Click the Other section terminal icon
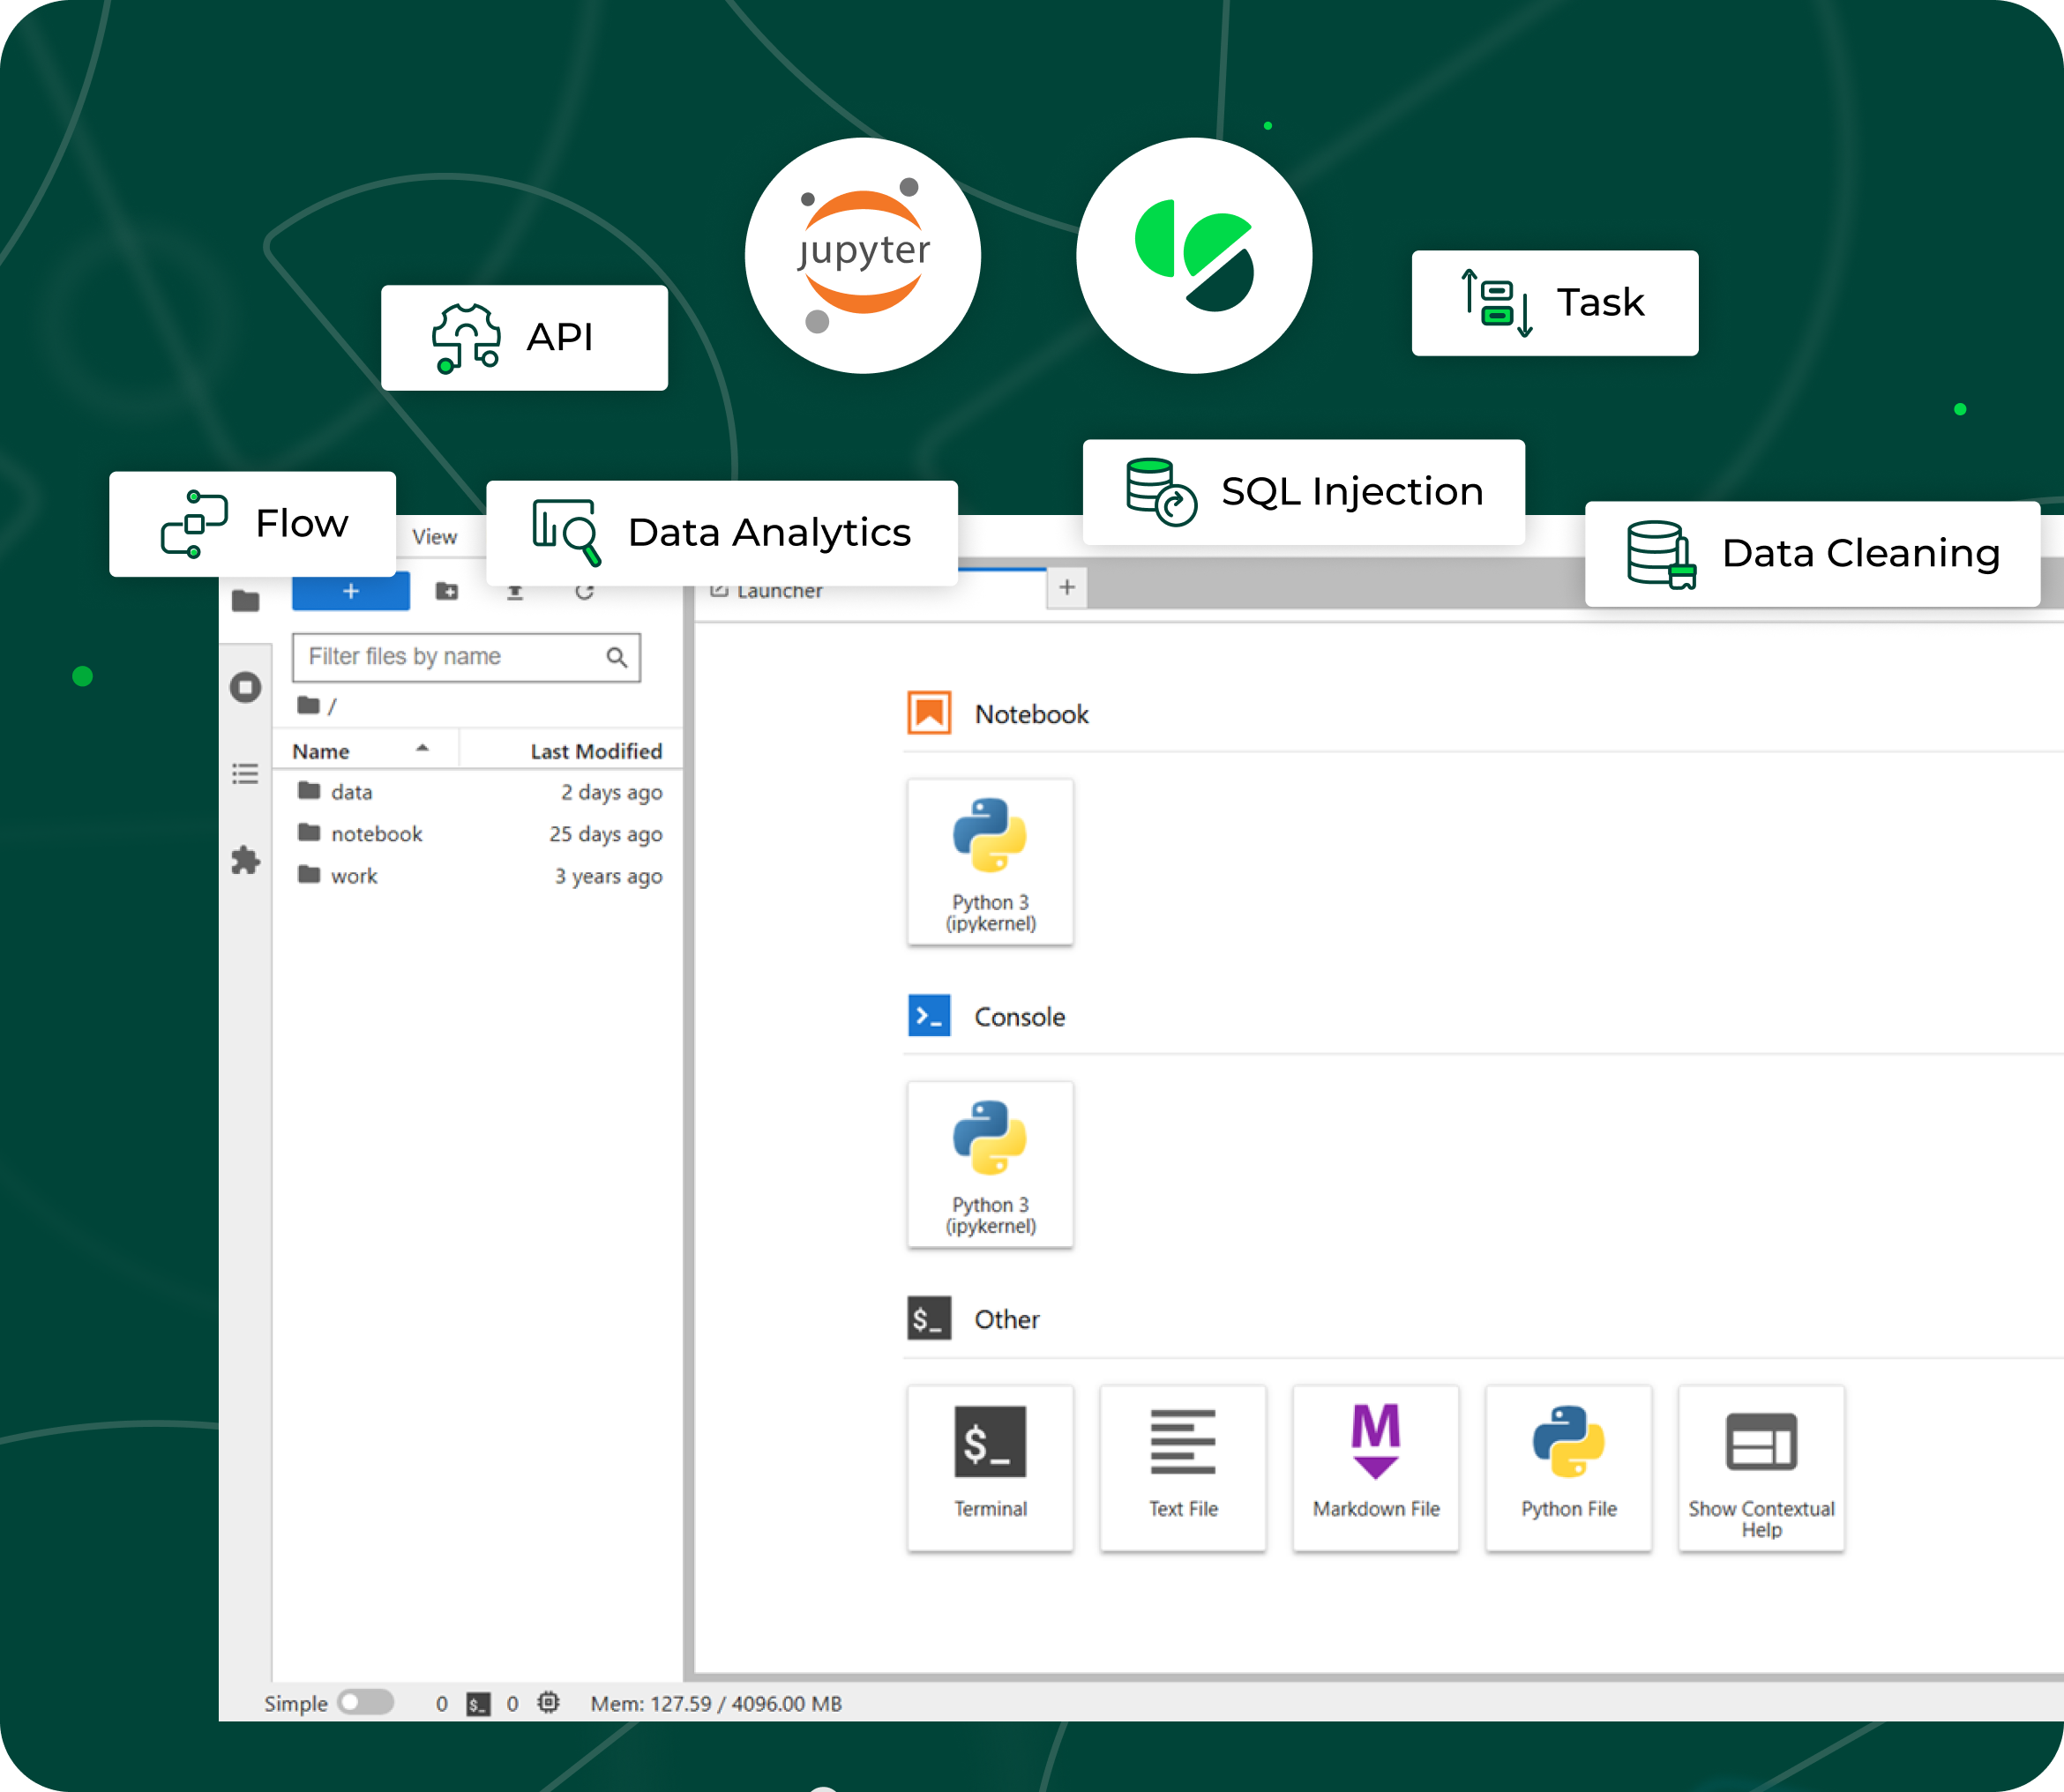Screen dimensions: 2064x1792 929,1319
